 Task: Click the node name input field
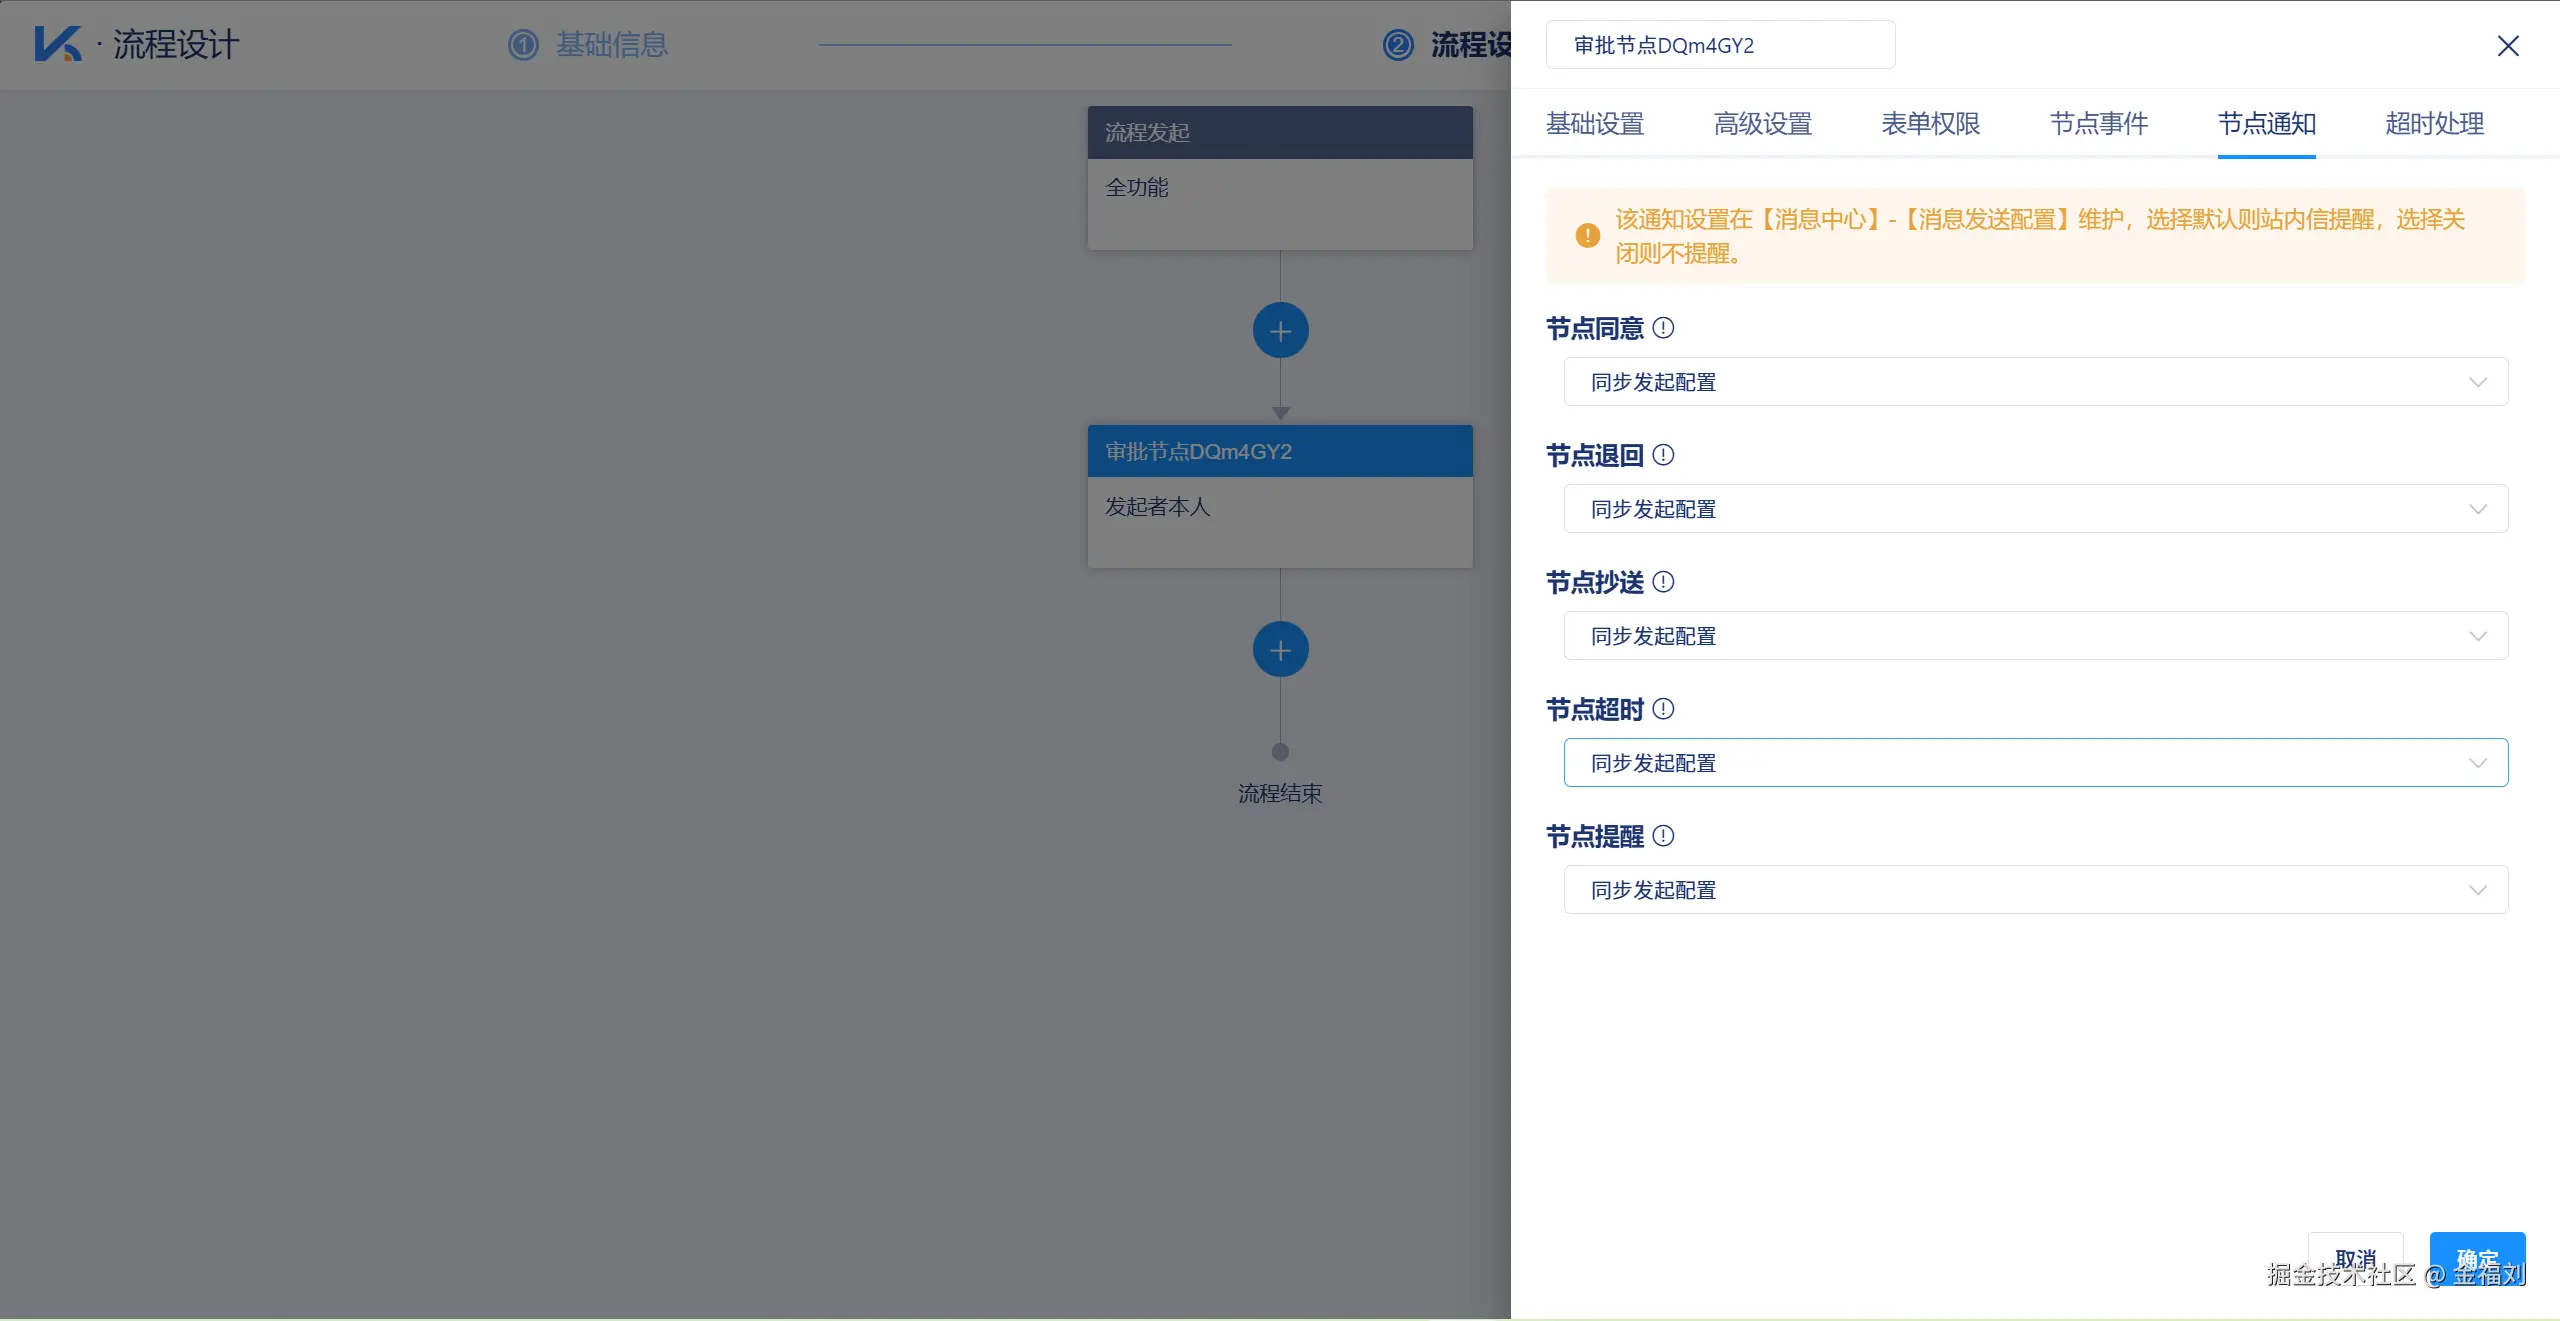tap(1720, 46)
